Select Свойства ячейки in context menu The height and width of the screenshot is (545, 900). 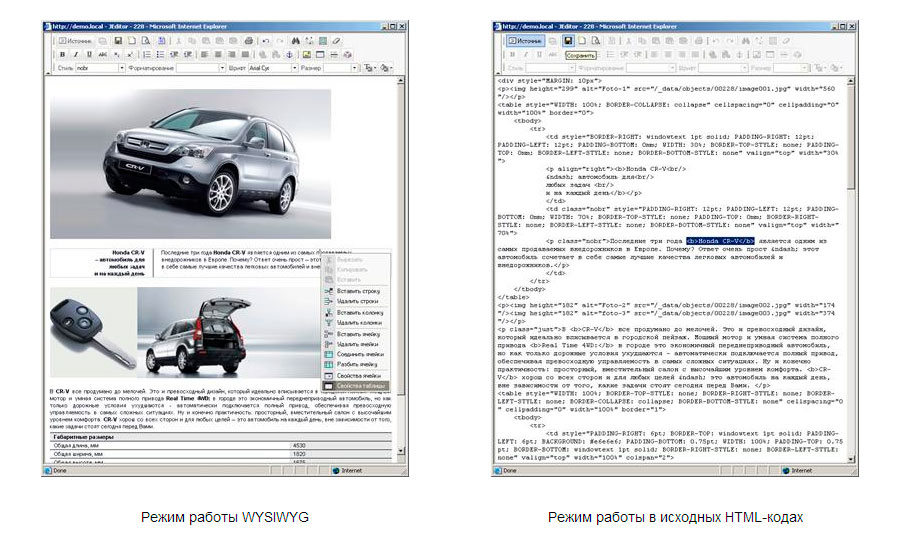pos(356,376)
